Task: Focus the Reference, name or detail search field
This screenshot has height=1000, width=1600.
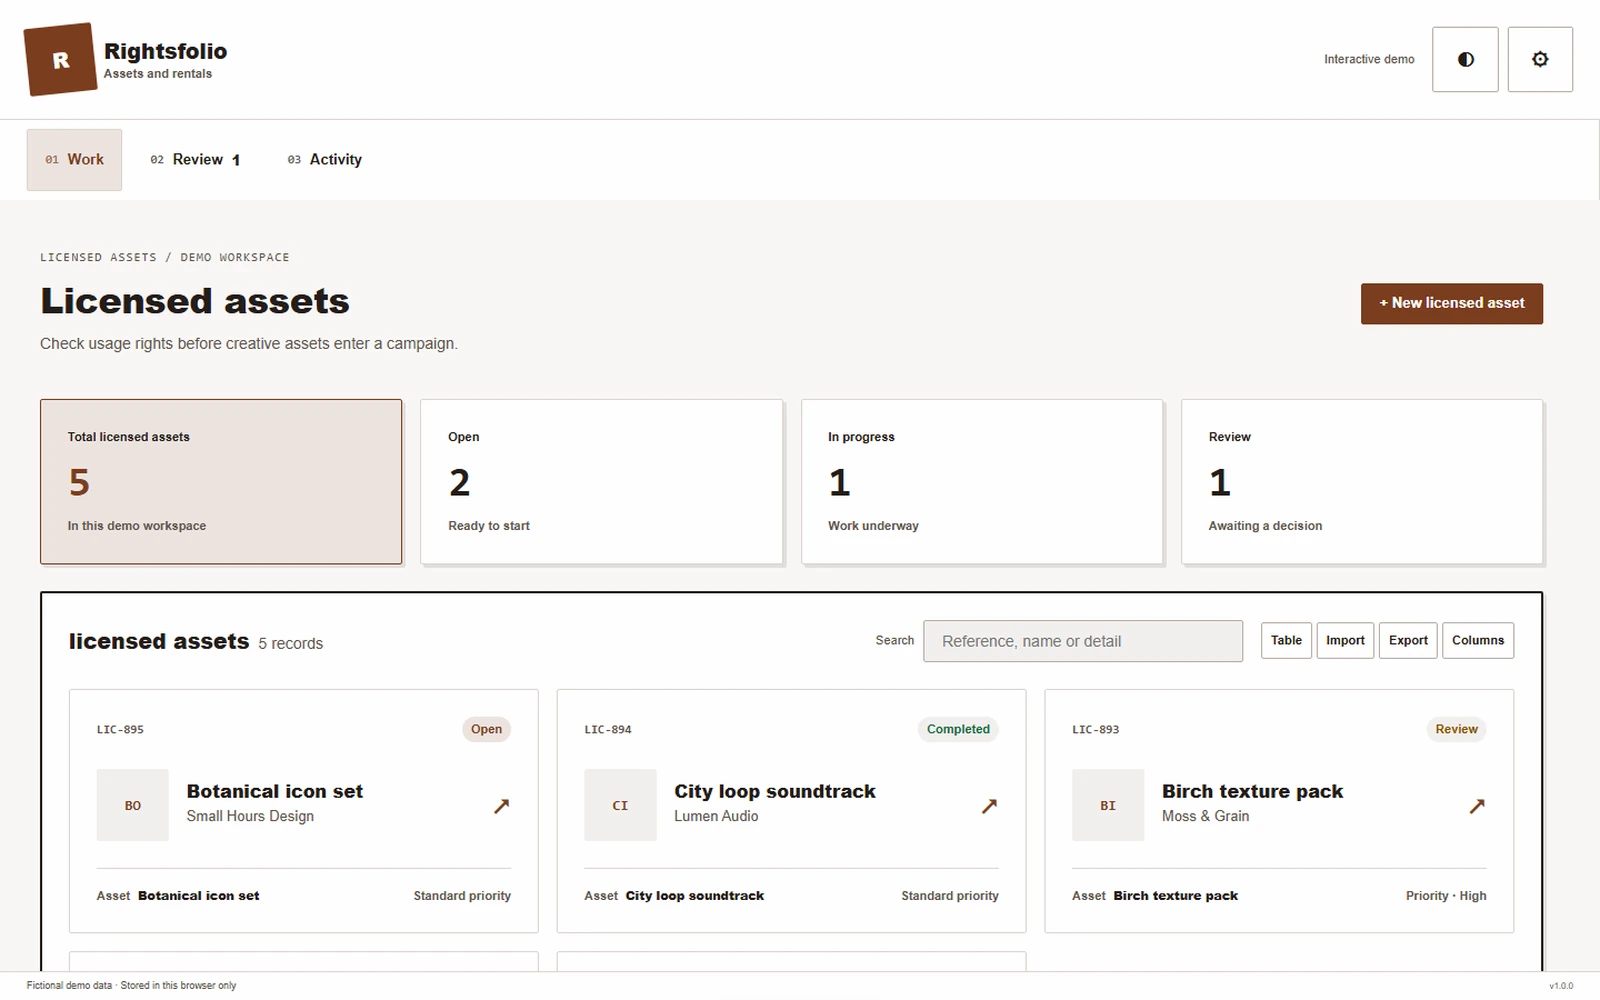Action: [1083, 641]
